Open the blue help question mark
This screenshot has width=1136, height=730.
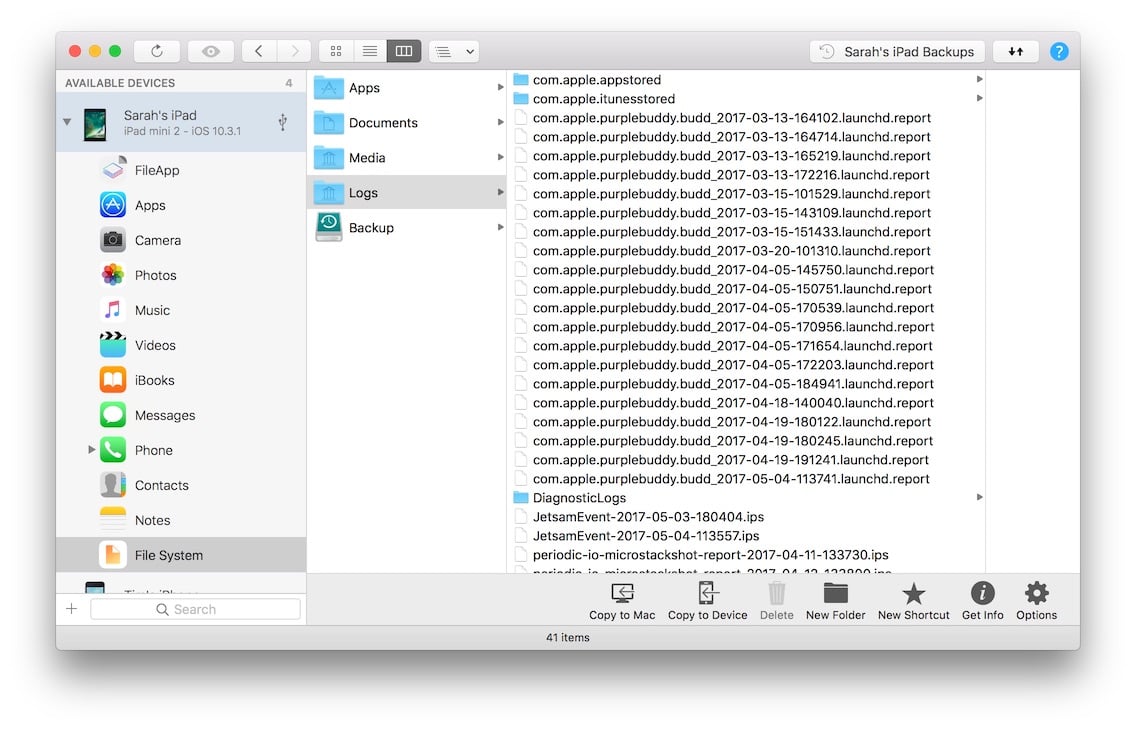pos(1058,51)
